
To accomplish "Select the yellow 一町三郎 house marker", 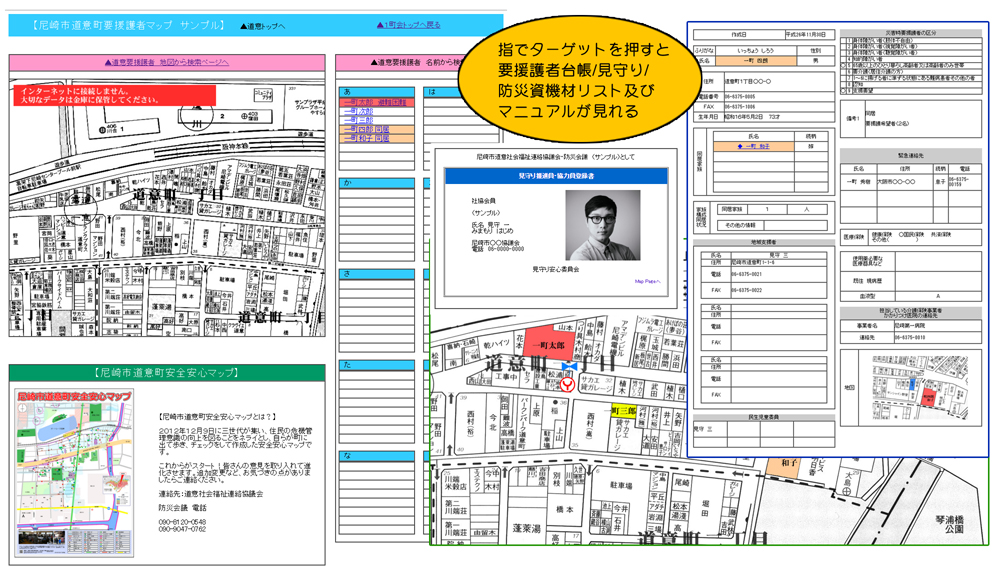I will 625,410.
